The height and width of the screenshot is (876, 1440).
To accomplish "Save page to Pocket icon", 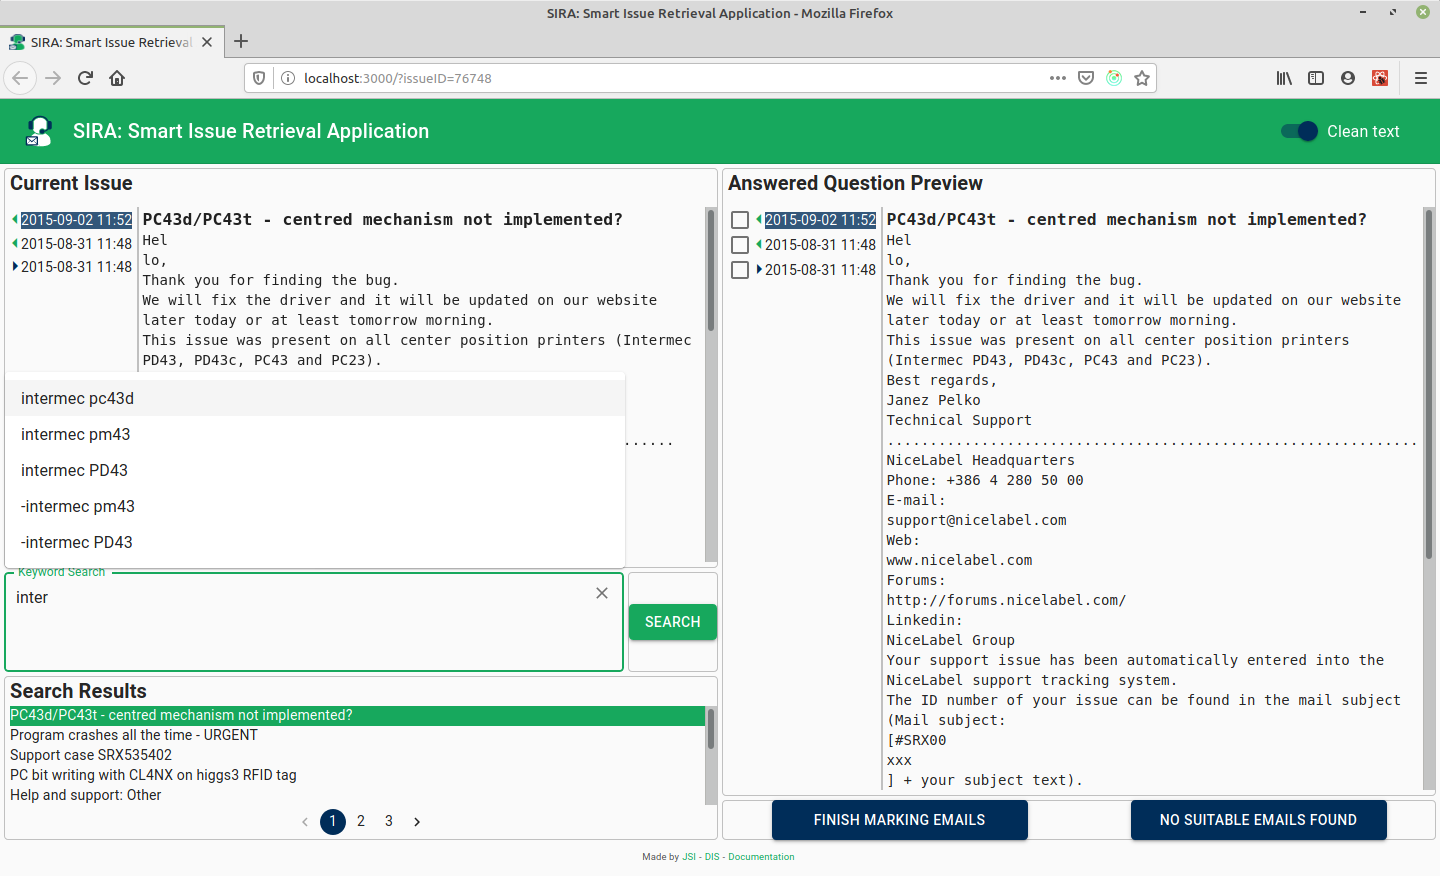I will pyautogui.click(x=1086, y=78).
